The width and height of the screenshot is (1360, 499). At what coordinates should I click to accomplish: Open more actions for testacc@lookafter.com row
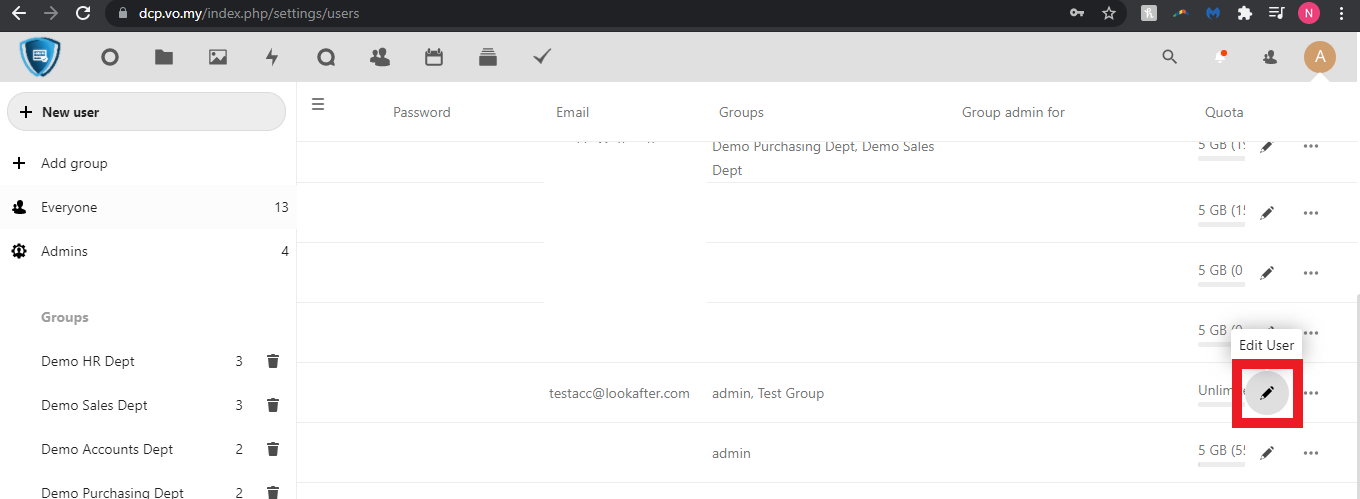[x=1311, y=393]
